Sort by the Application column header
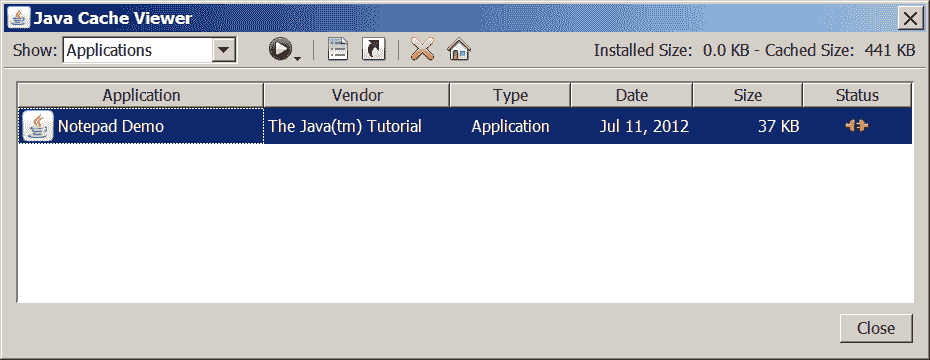 (x=141, y=95)
